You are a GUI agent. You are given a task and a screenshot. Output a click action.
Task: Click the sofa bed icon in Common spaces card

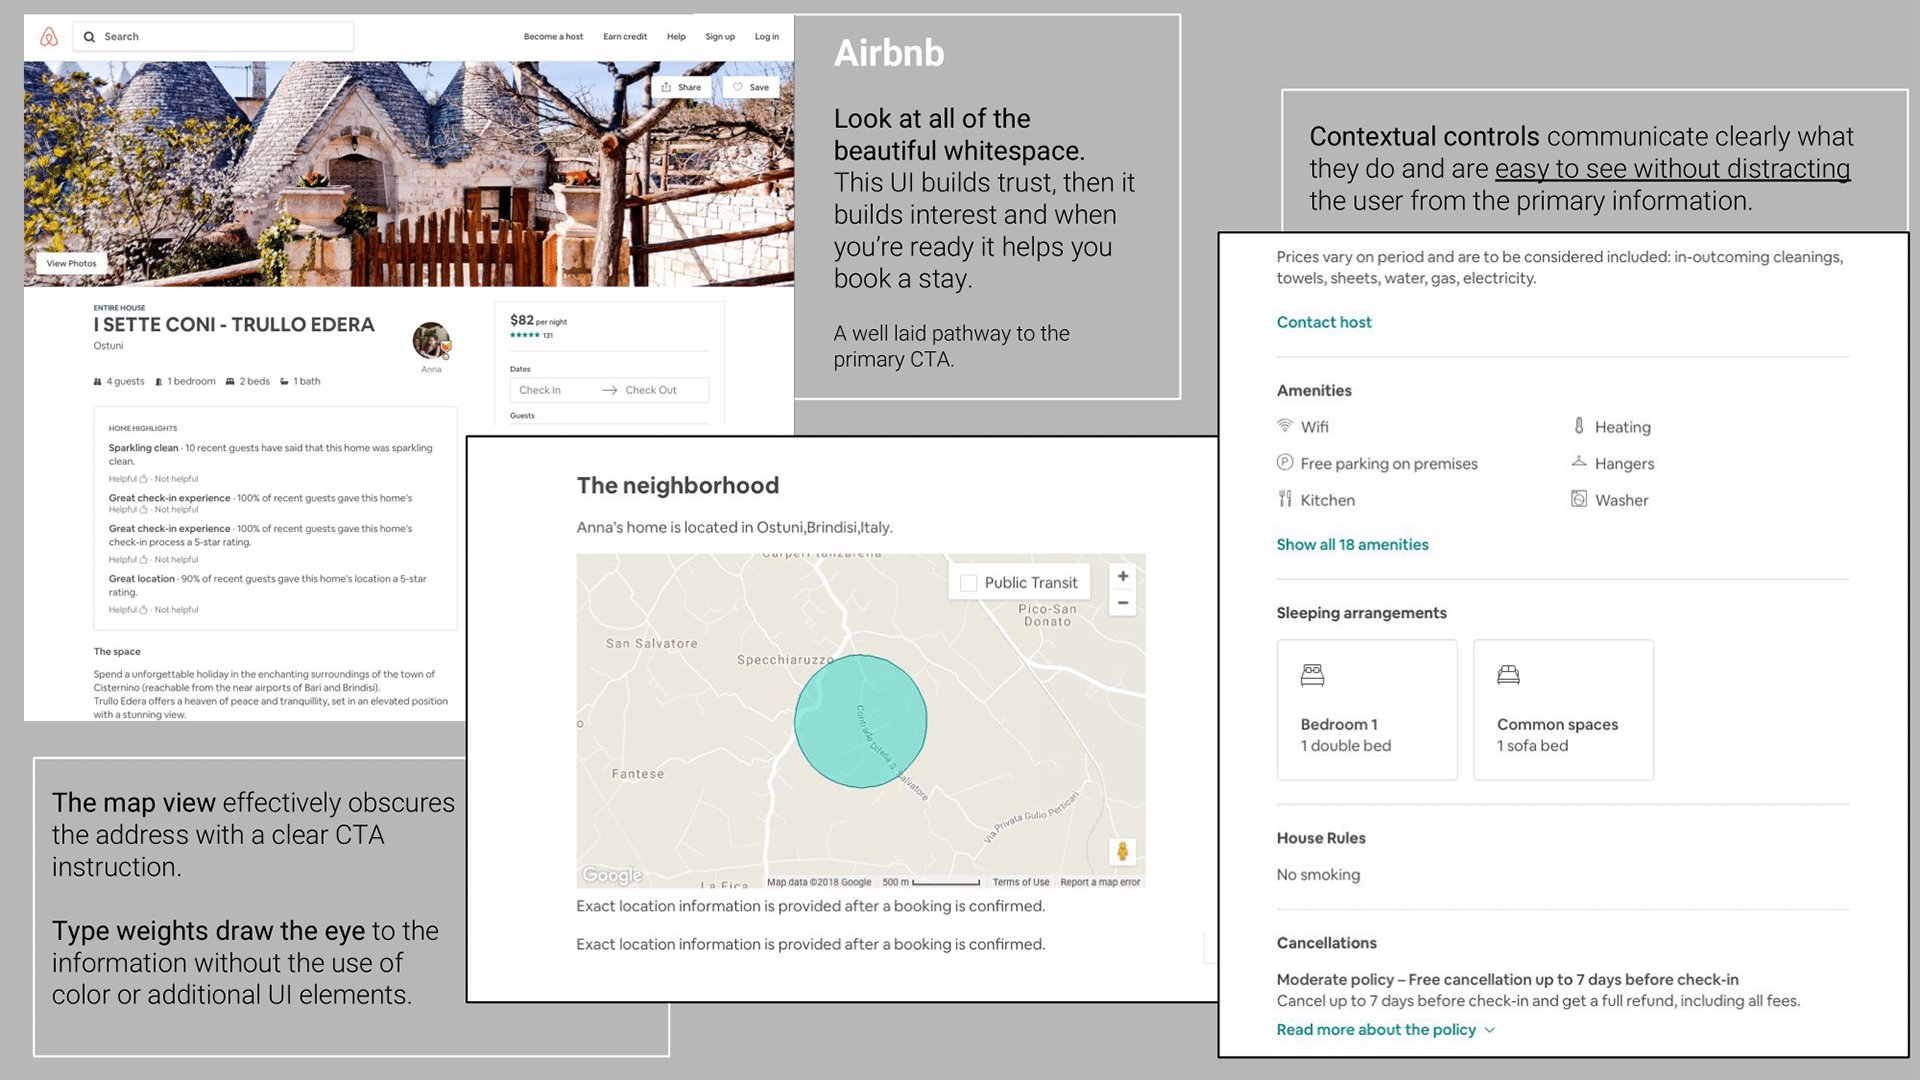[x=1508, y=675]
